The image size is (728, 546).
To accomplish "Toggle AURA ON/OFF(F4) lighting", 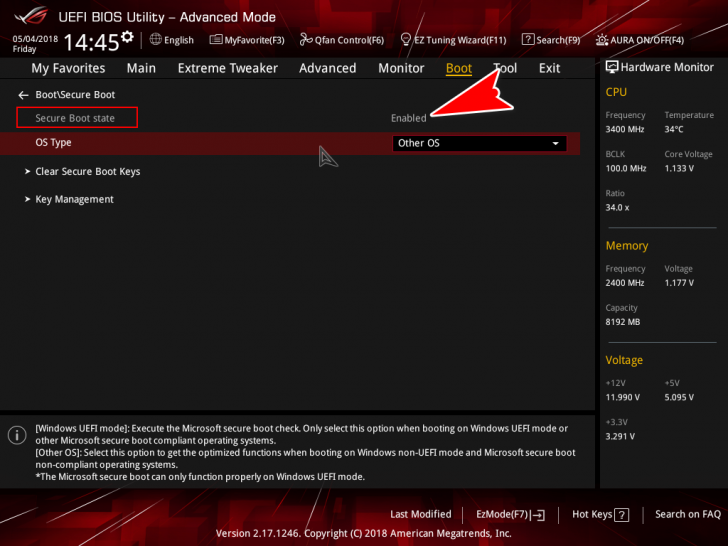I will click(640, 40).
